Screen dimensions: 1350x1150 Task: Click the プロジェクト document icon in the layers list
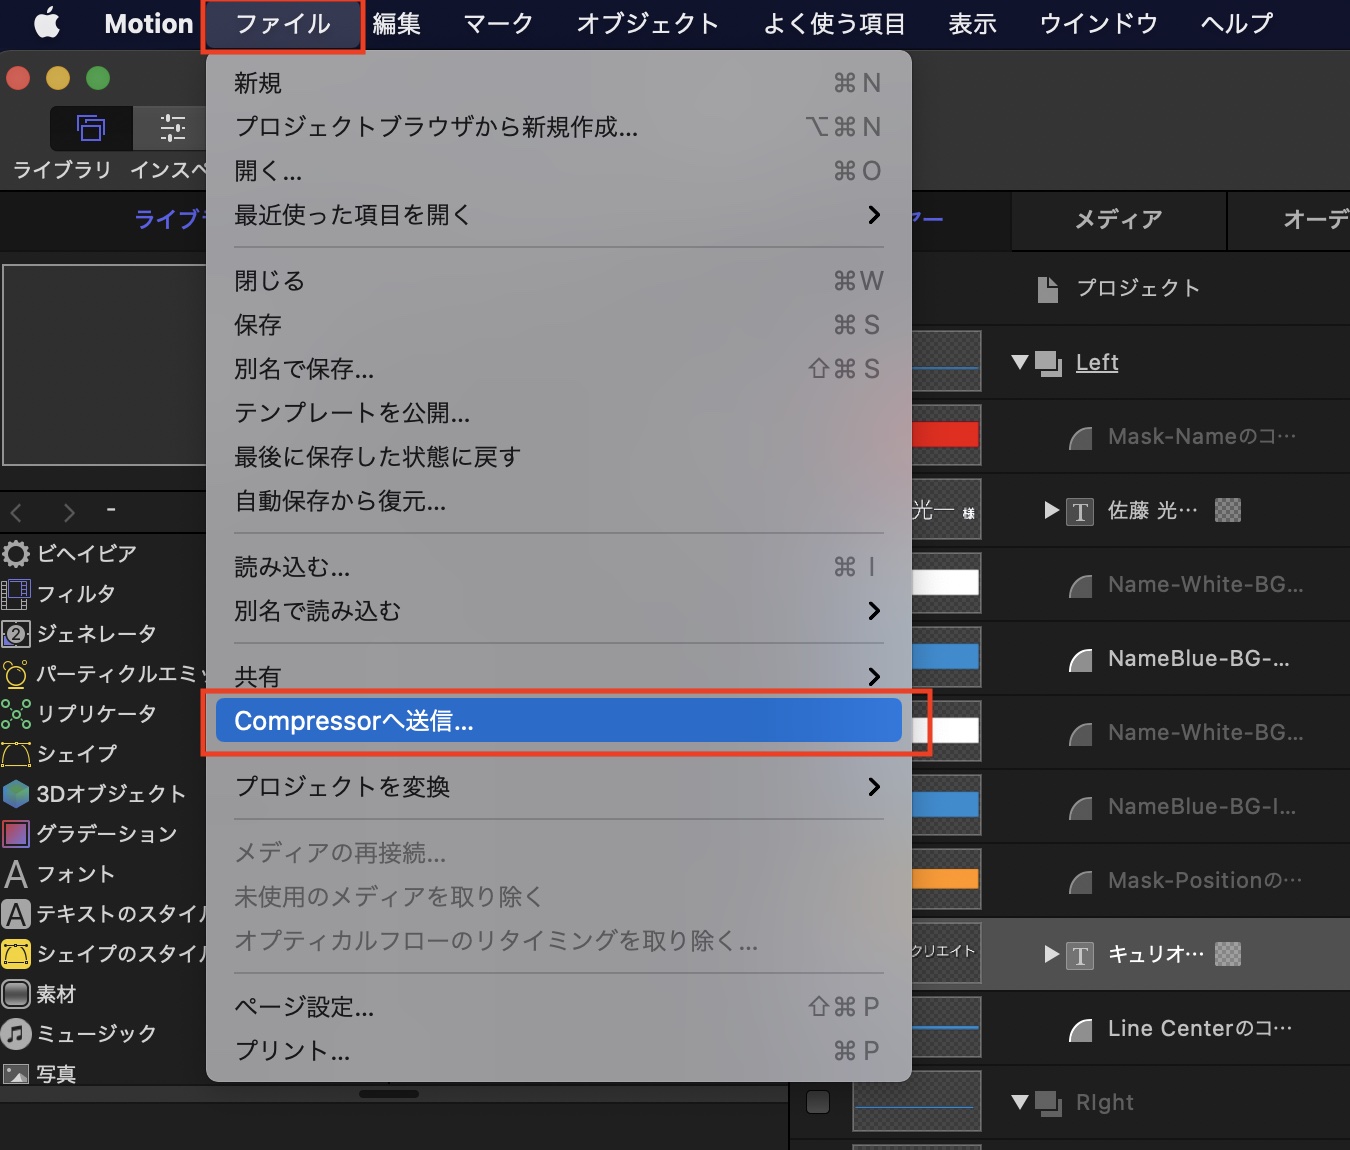pyautogui.click(x=1047, y=289)
